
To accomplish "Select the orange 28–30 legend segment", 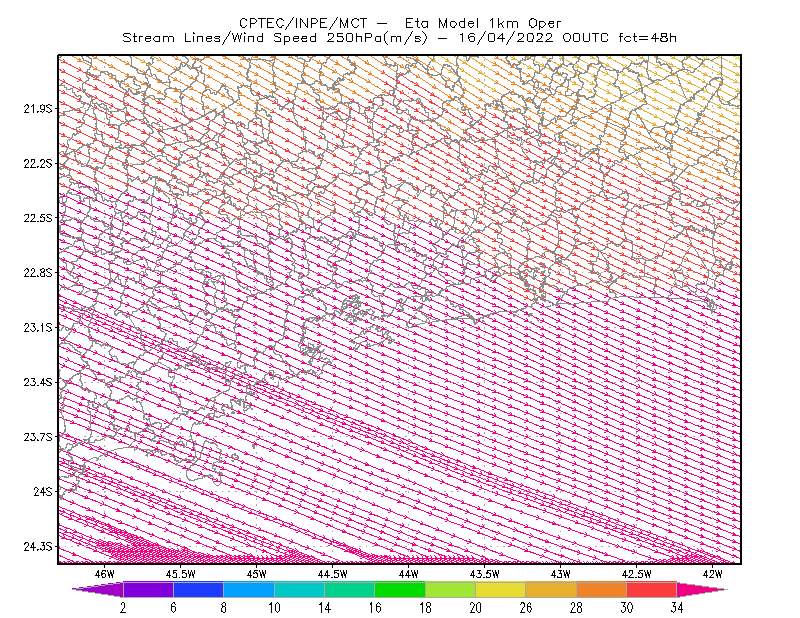I will 602,589.
